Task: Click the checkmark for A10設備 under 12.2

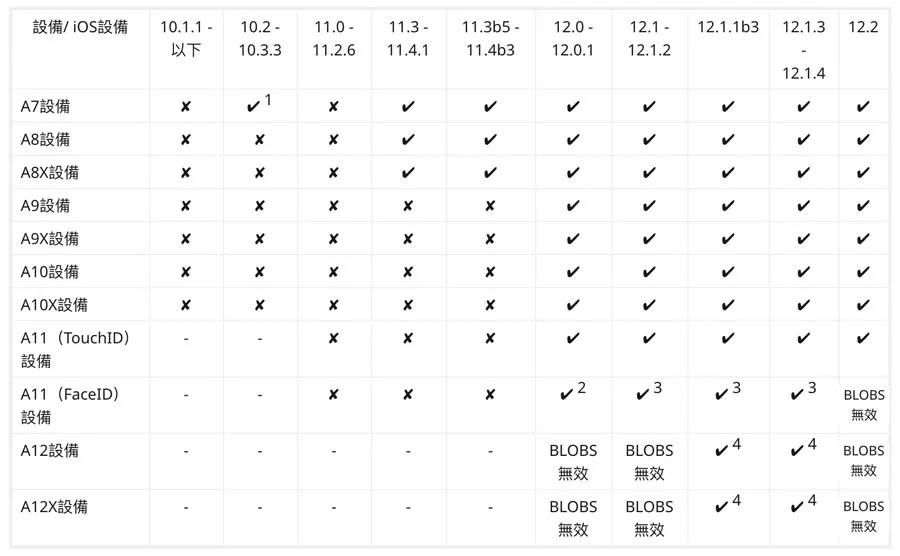Action: point(864,272)
